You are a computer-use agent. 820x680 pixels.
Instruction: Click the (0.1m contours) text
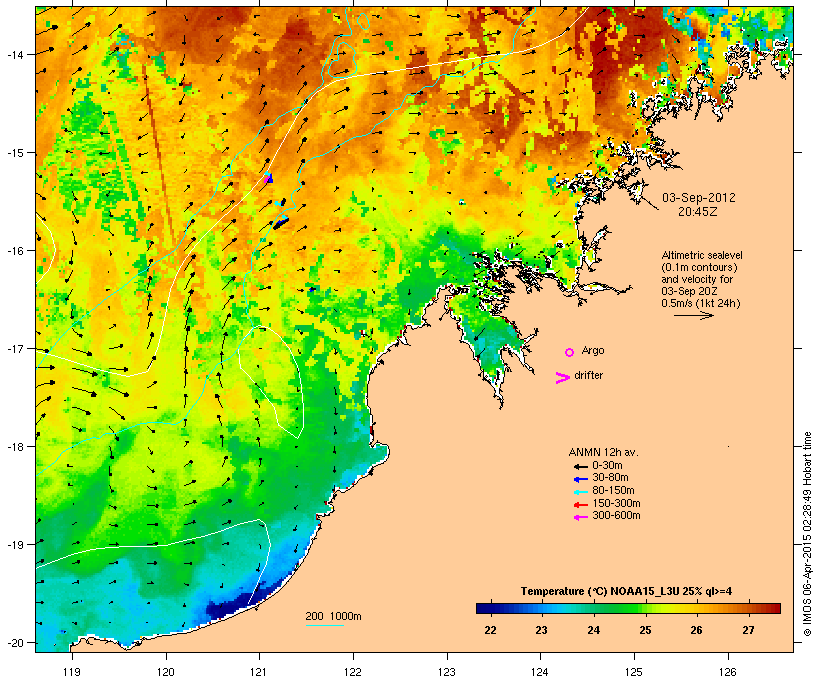pyautogui.click(x=699, y=267)
